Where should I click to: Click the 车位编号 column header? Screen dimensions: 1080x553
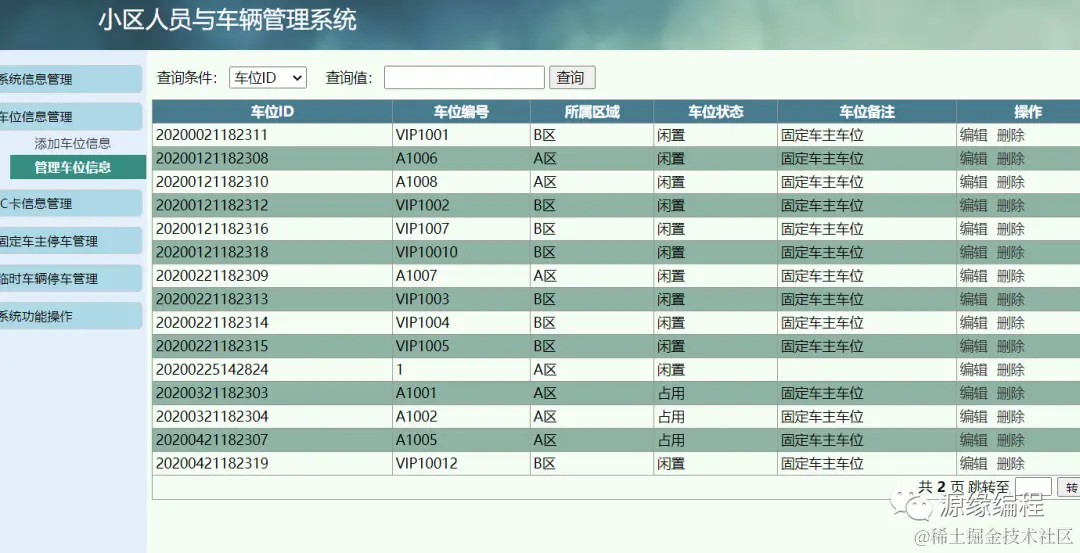pyautogui.click(x=461, y=112)
